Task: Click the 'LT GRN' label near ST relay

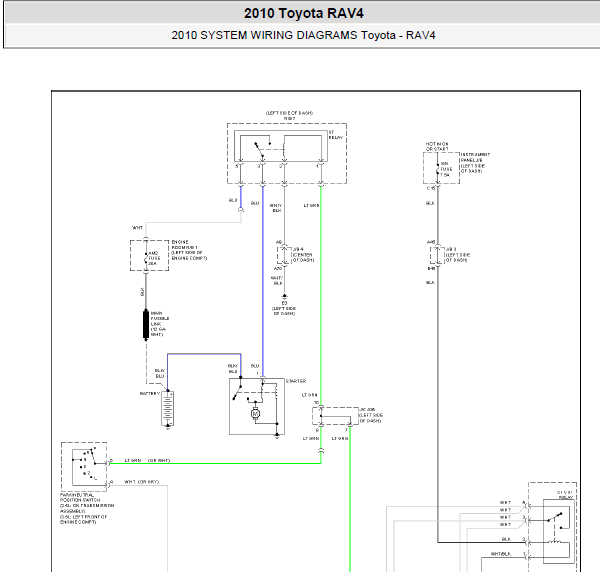Action: coord(311,205)
